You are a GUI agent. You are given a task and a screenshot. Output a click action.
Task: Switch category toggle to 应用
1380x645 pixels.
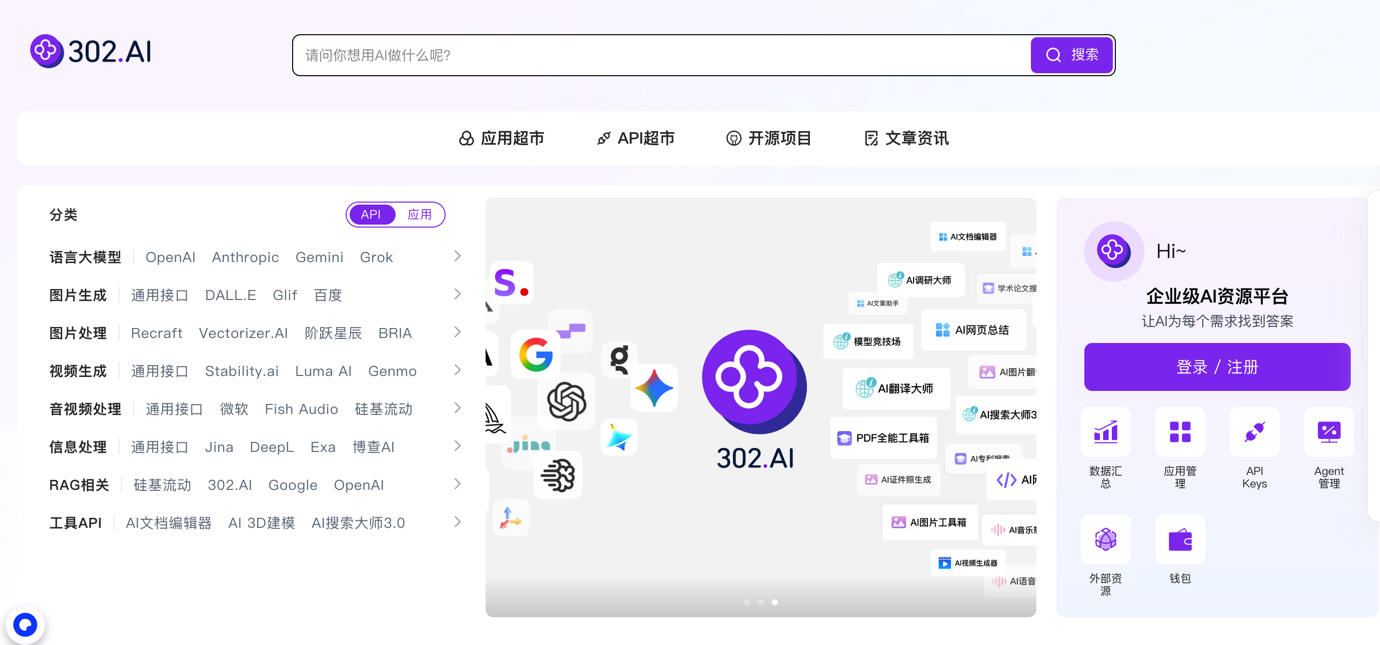coord(420,215)
